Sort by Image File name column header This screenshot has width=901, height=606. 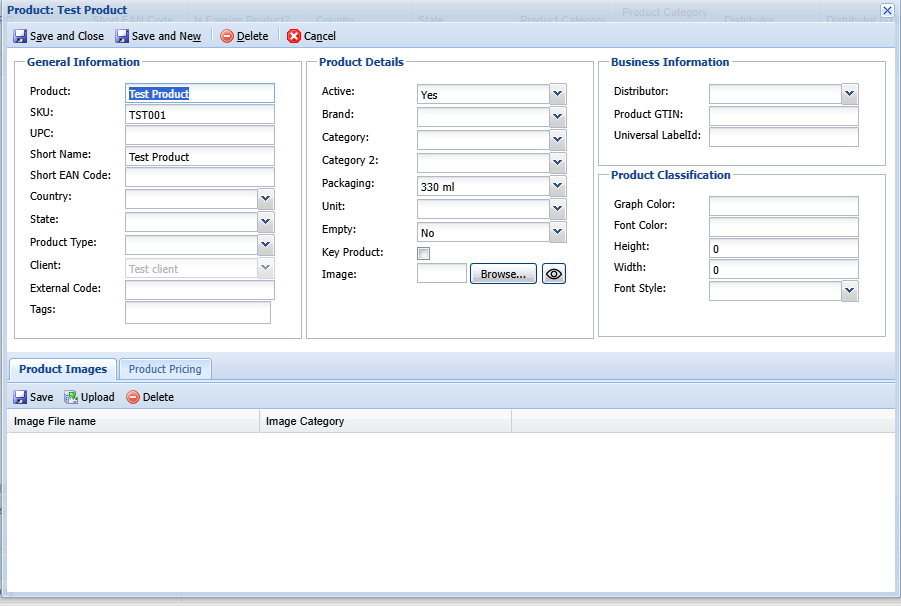(133, 422)
